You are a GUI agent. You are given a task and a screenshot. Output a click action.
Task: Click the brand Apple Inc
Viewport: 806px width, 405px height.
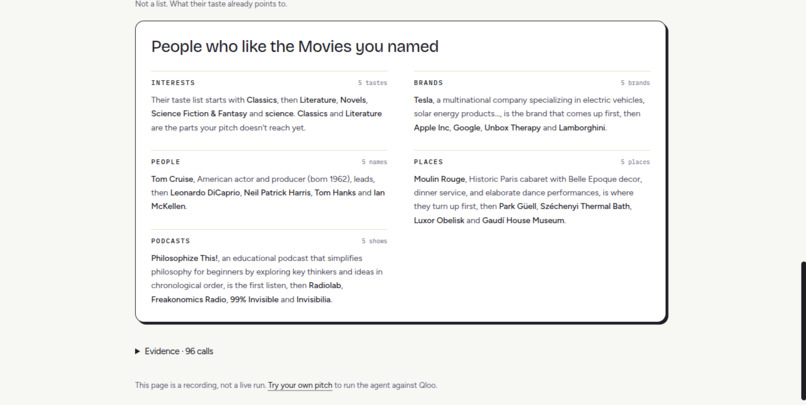tap(431, 127)
